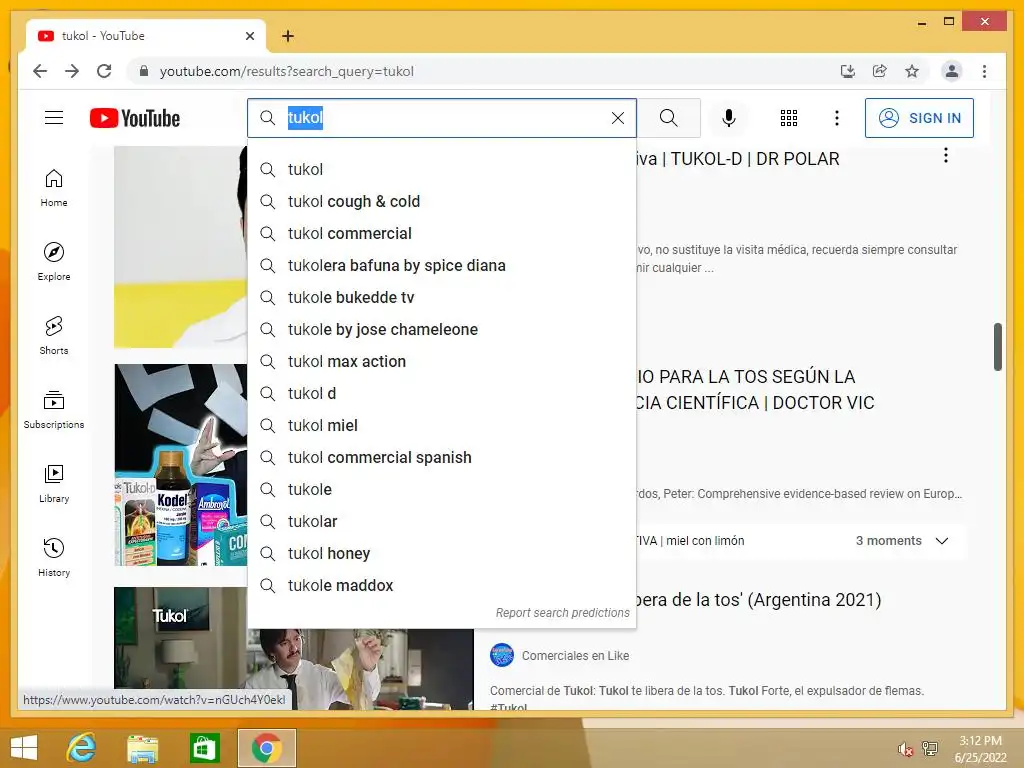The width and height of the screenshot is (1024, 768).
Task: Click the address bar URL
Action: (287, 71)
